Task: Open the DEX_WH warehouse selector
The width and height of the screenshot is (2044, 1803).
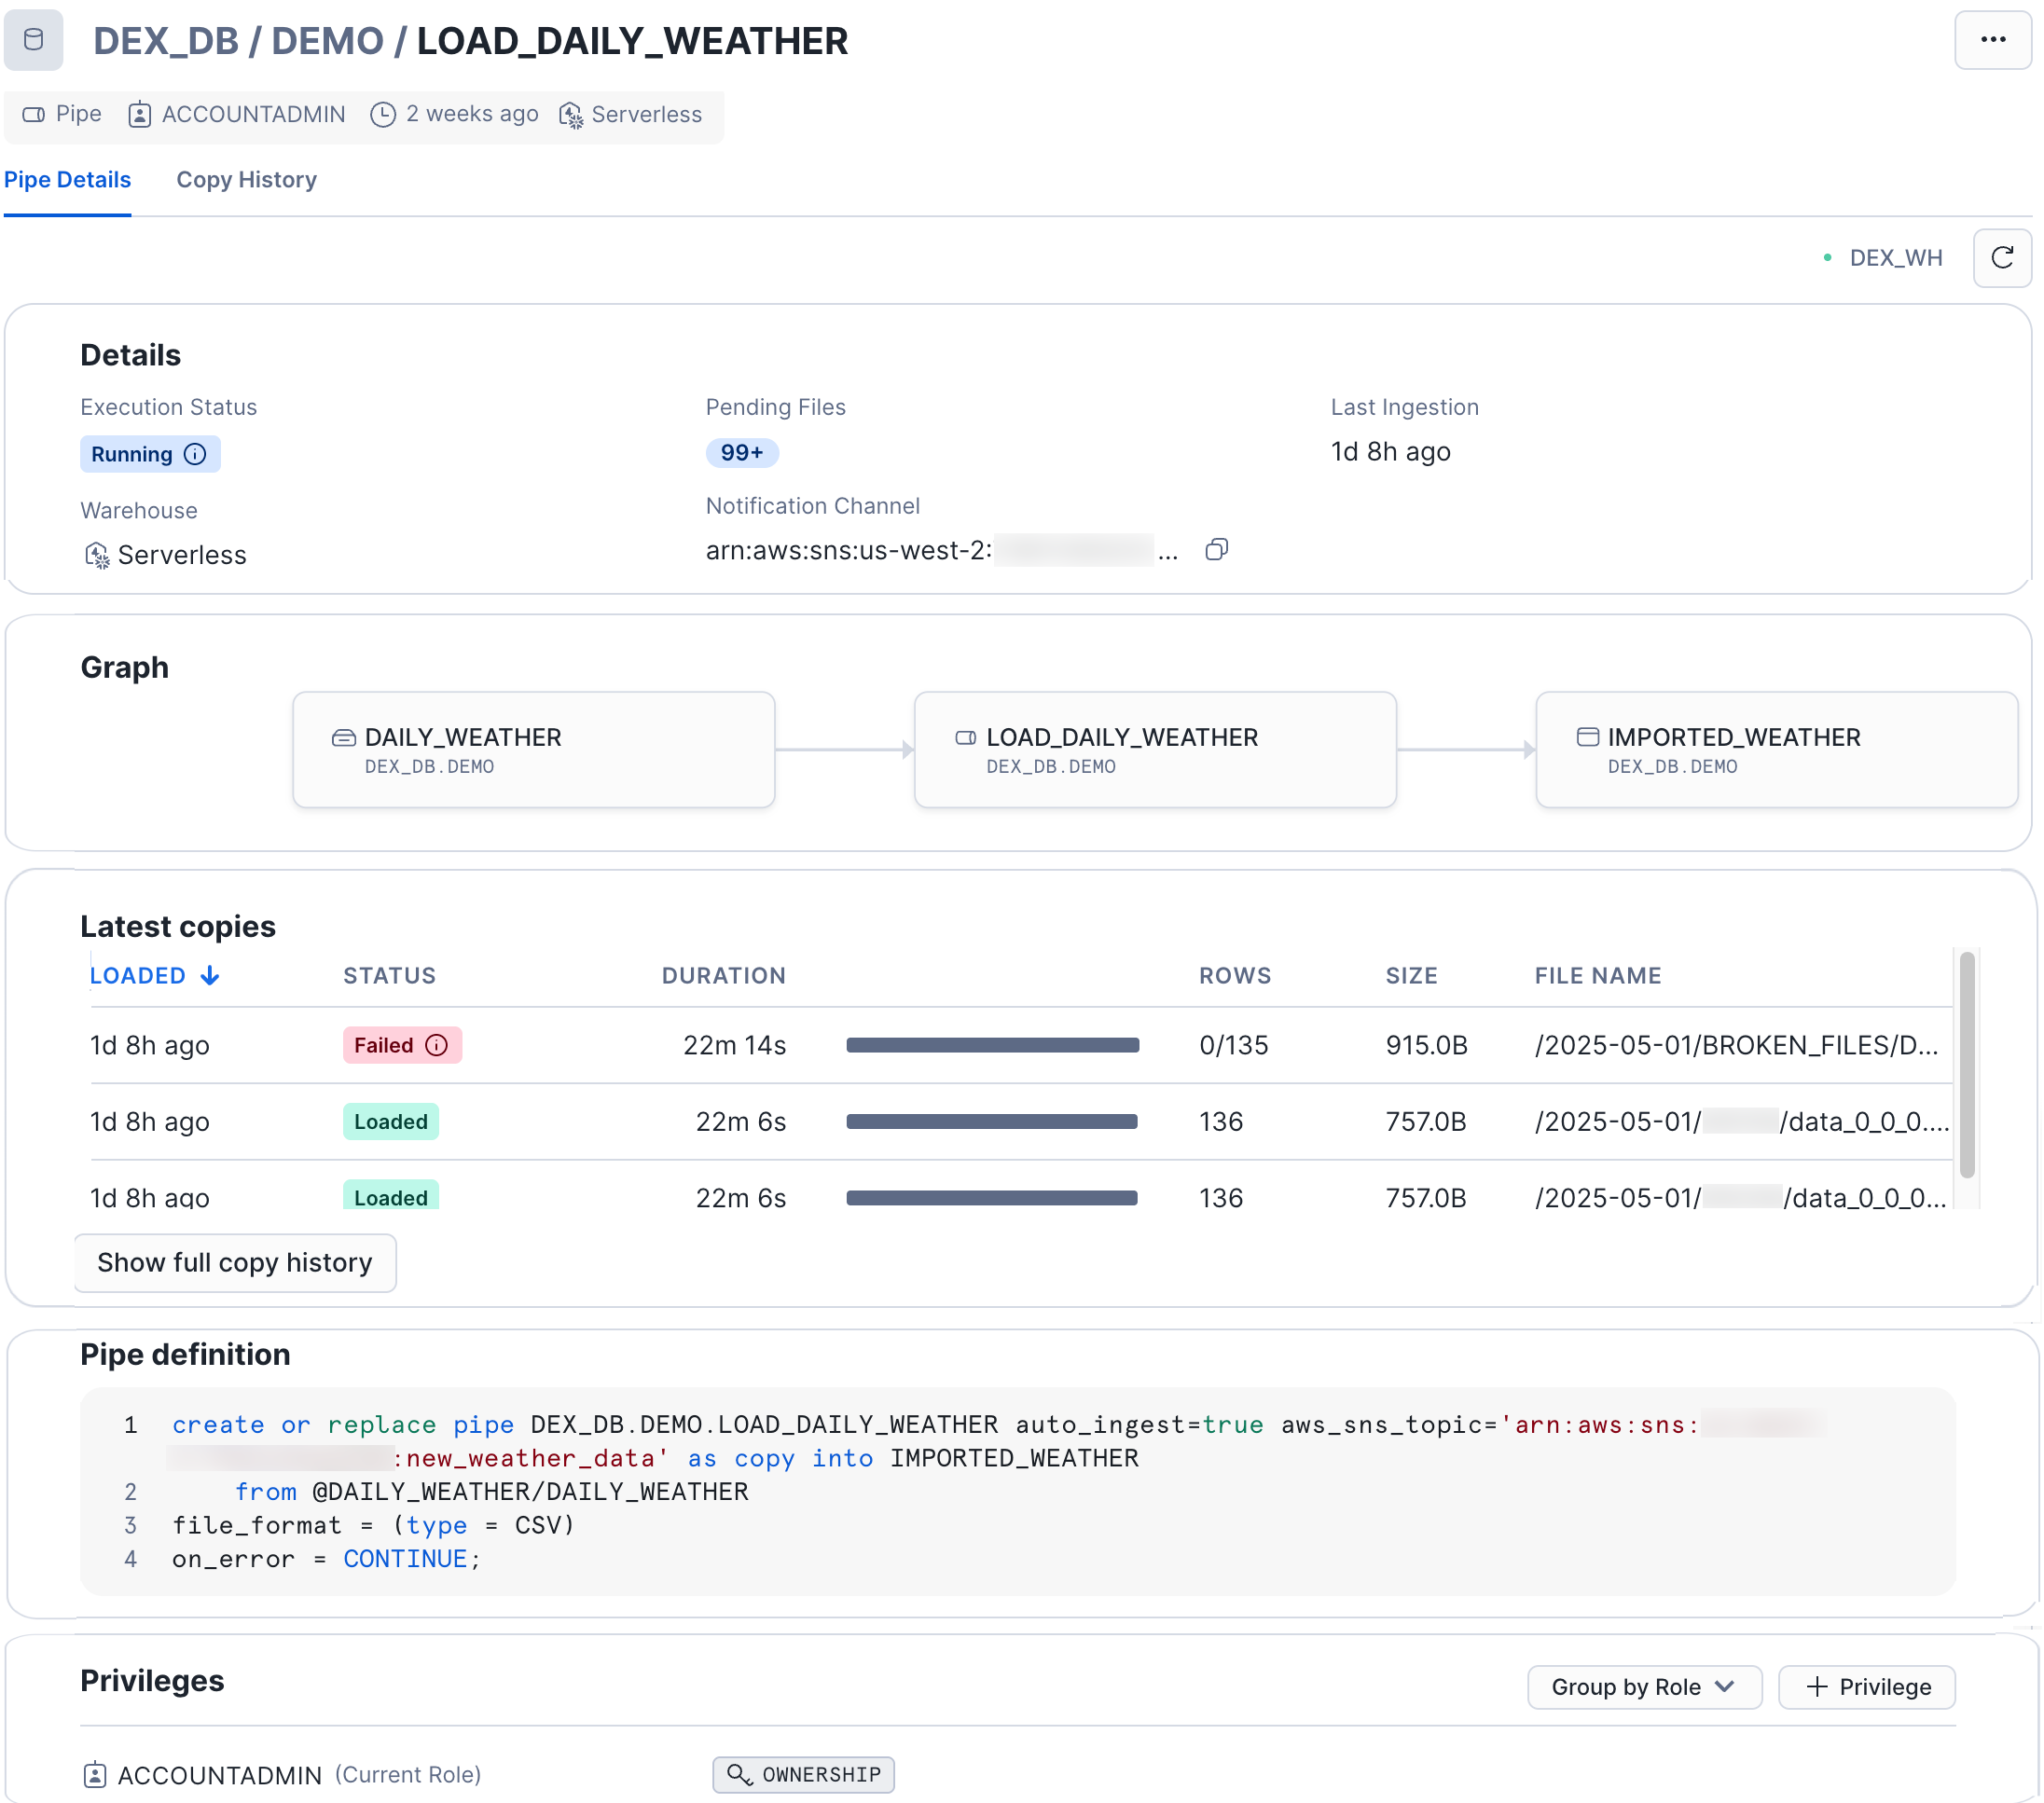Action: pos(1893,258)
